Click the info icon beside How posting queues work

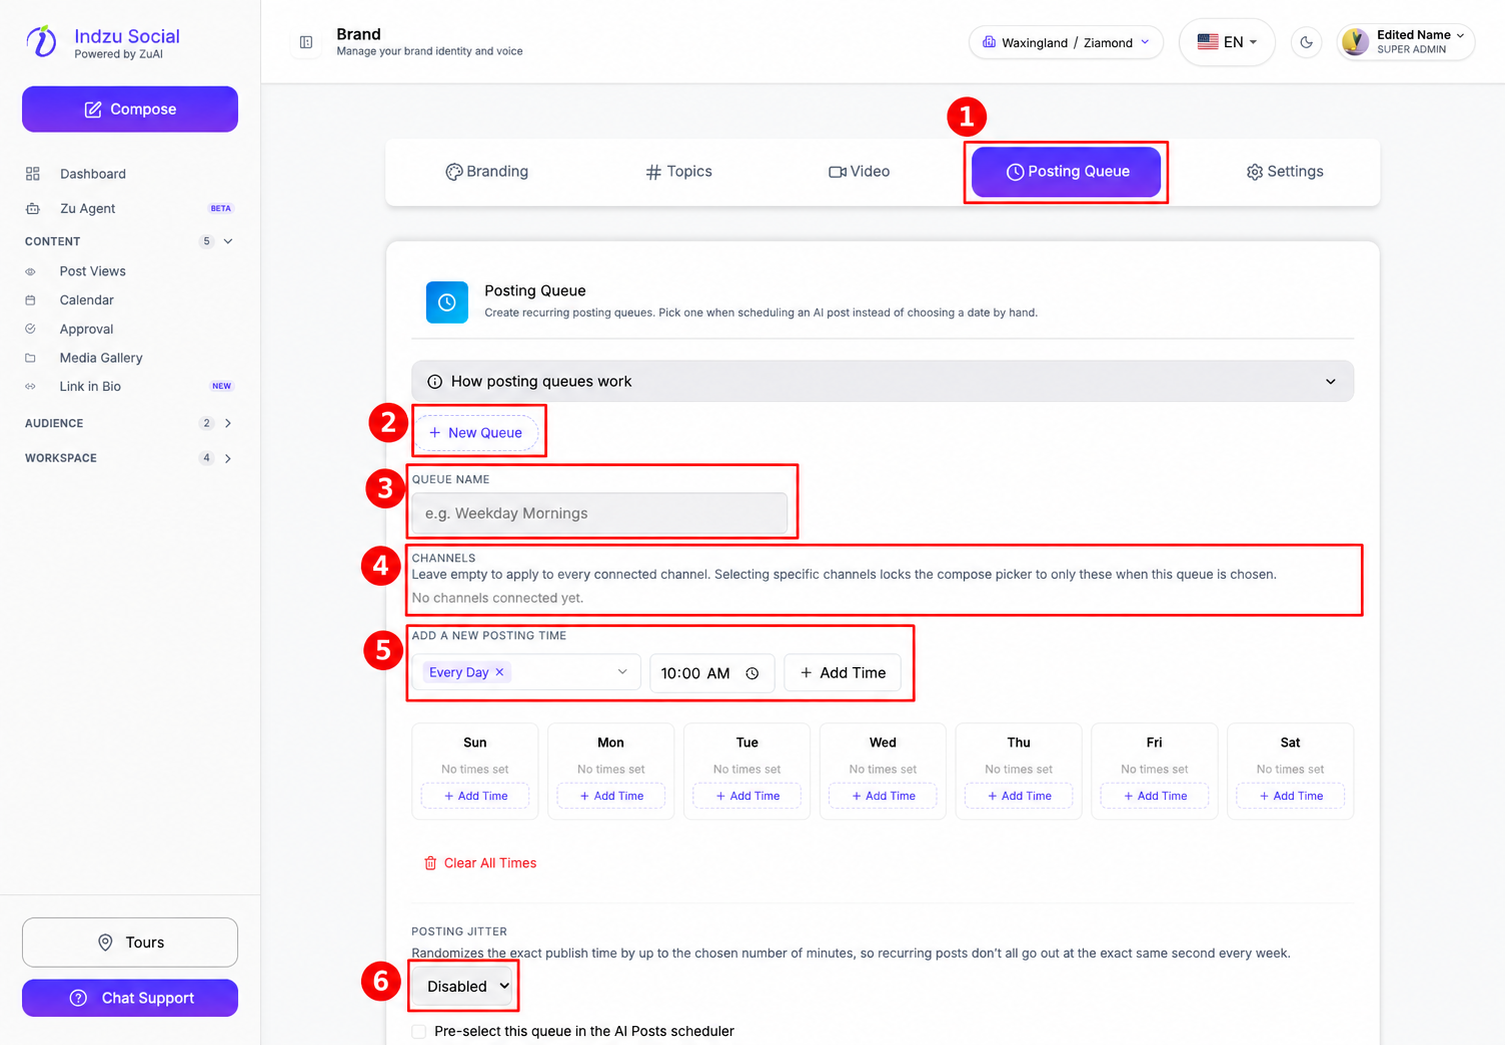pyautogui.click(x=435, y=381)
